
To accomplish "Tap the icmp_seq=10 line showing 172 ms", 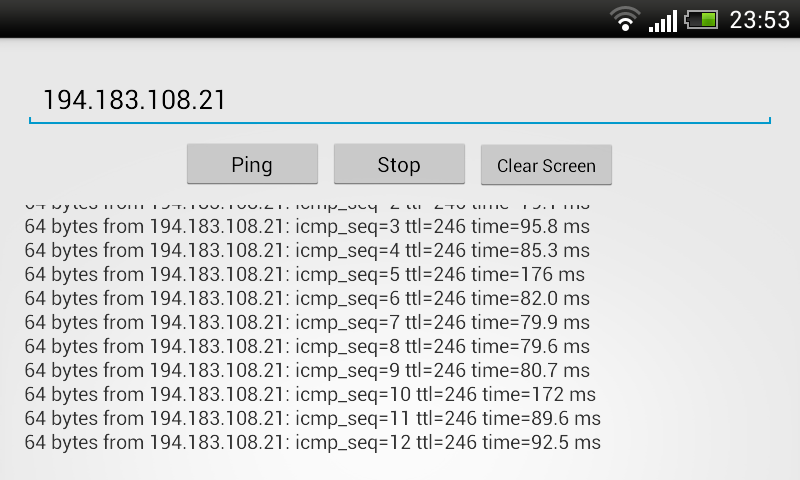I will click(x=310, y=394).
